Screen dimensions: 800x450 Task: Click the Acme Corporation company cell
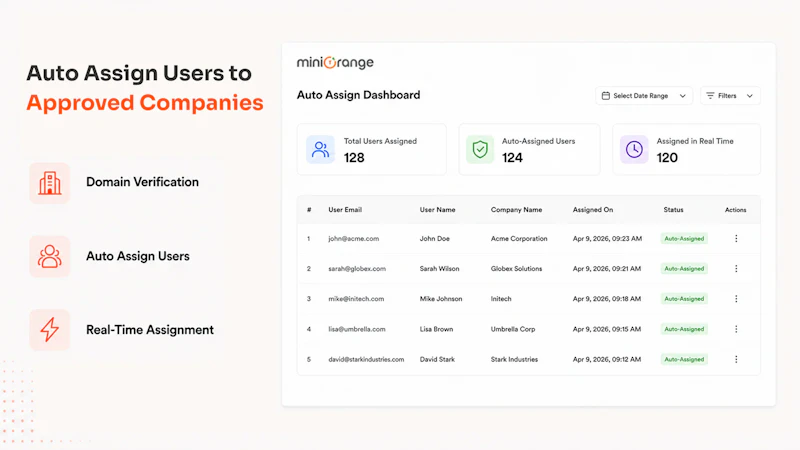(519, 238)
